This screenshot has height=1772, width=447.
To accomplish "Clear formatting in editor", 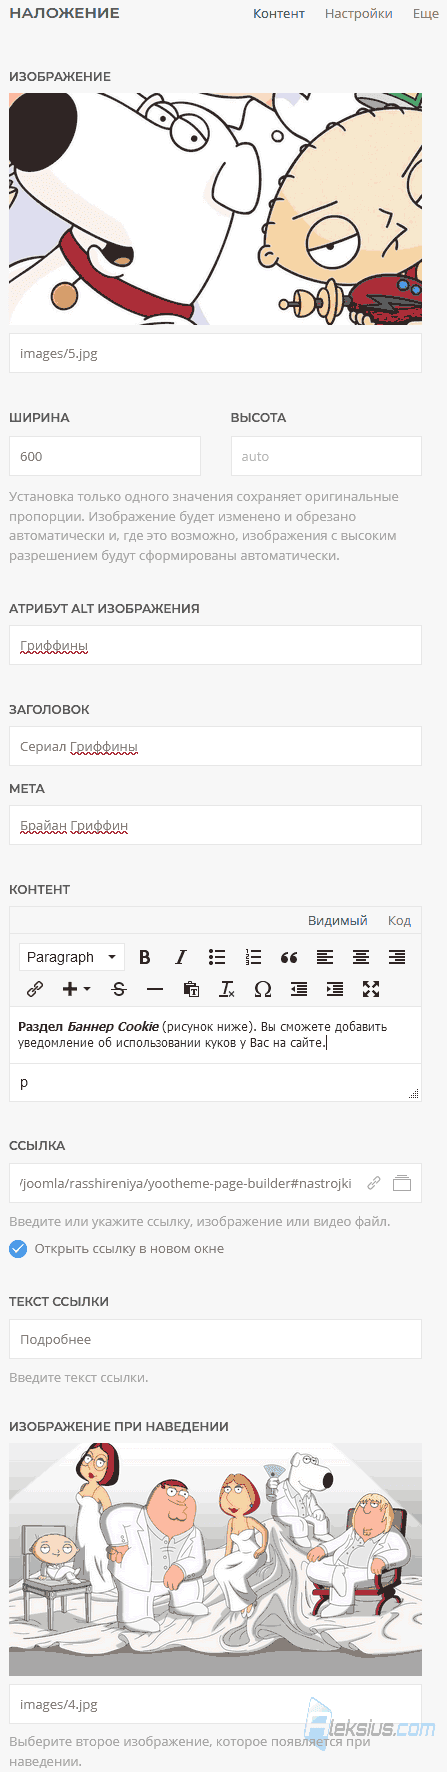I will pyautogui.click(x=227, y=989).
